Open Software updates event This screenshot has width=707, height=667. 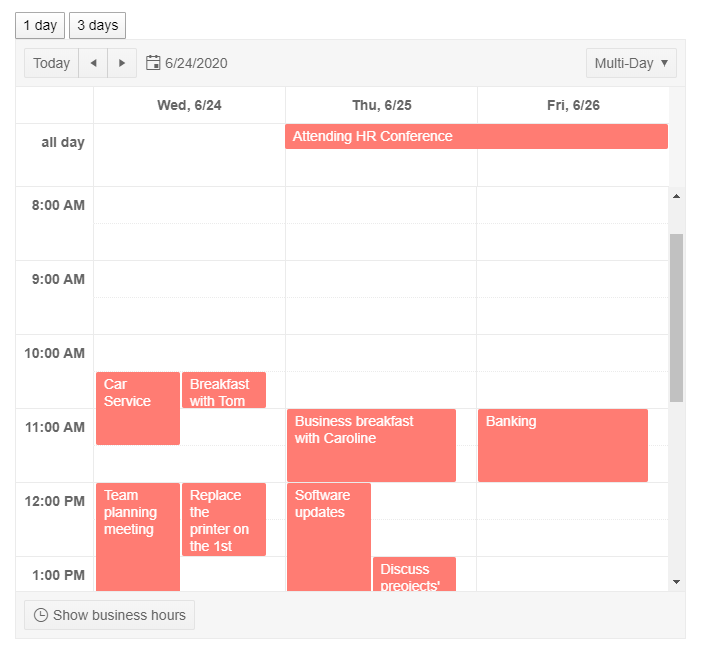click(328, 535)
